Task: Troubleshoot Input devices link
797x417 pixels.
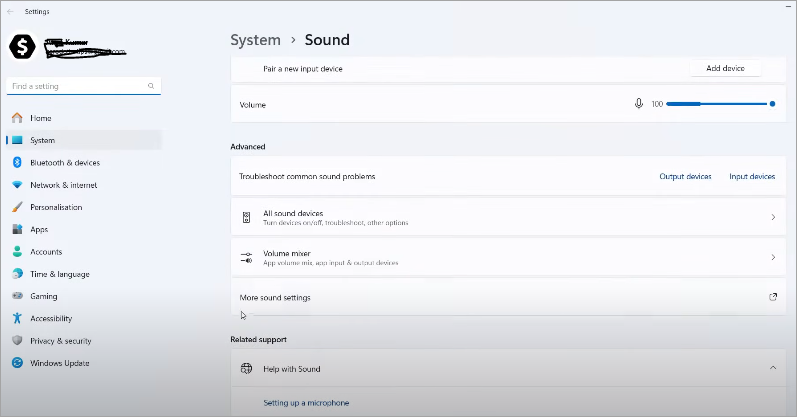Action: (x=752, y=176)
